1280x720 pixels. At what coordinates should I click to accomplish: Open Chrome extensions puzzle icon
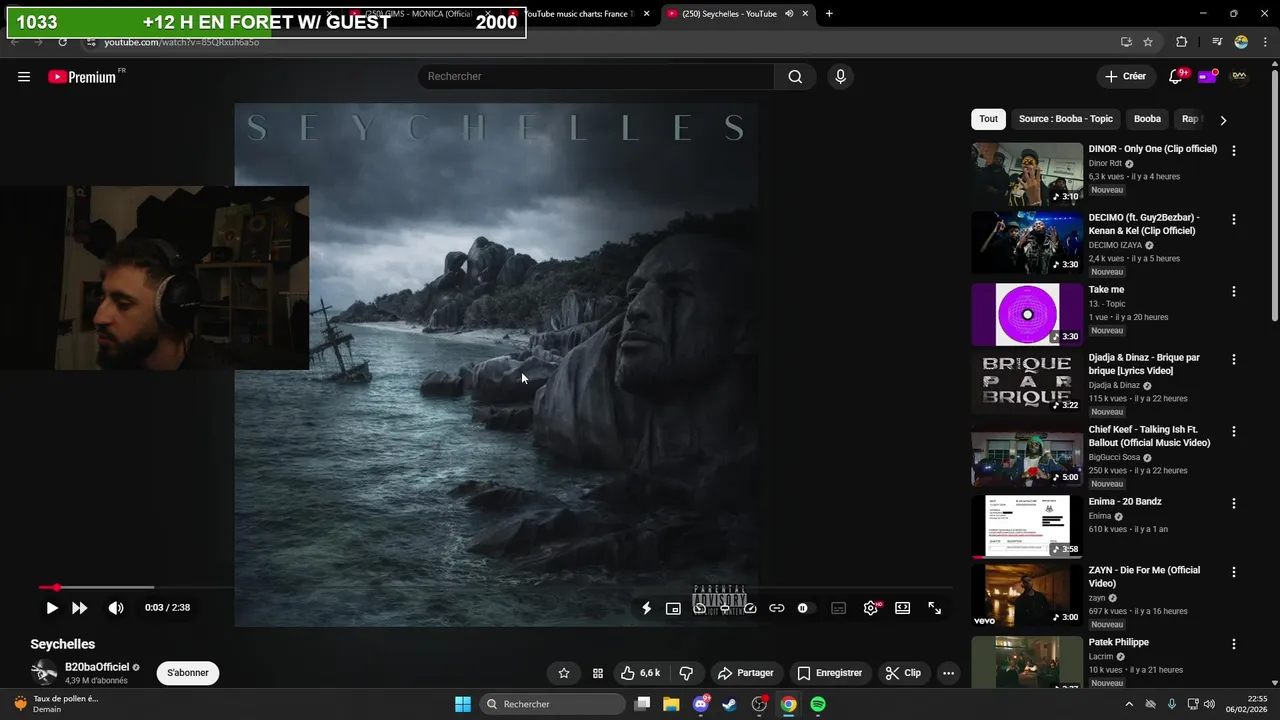coord(1182,42)
